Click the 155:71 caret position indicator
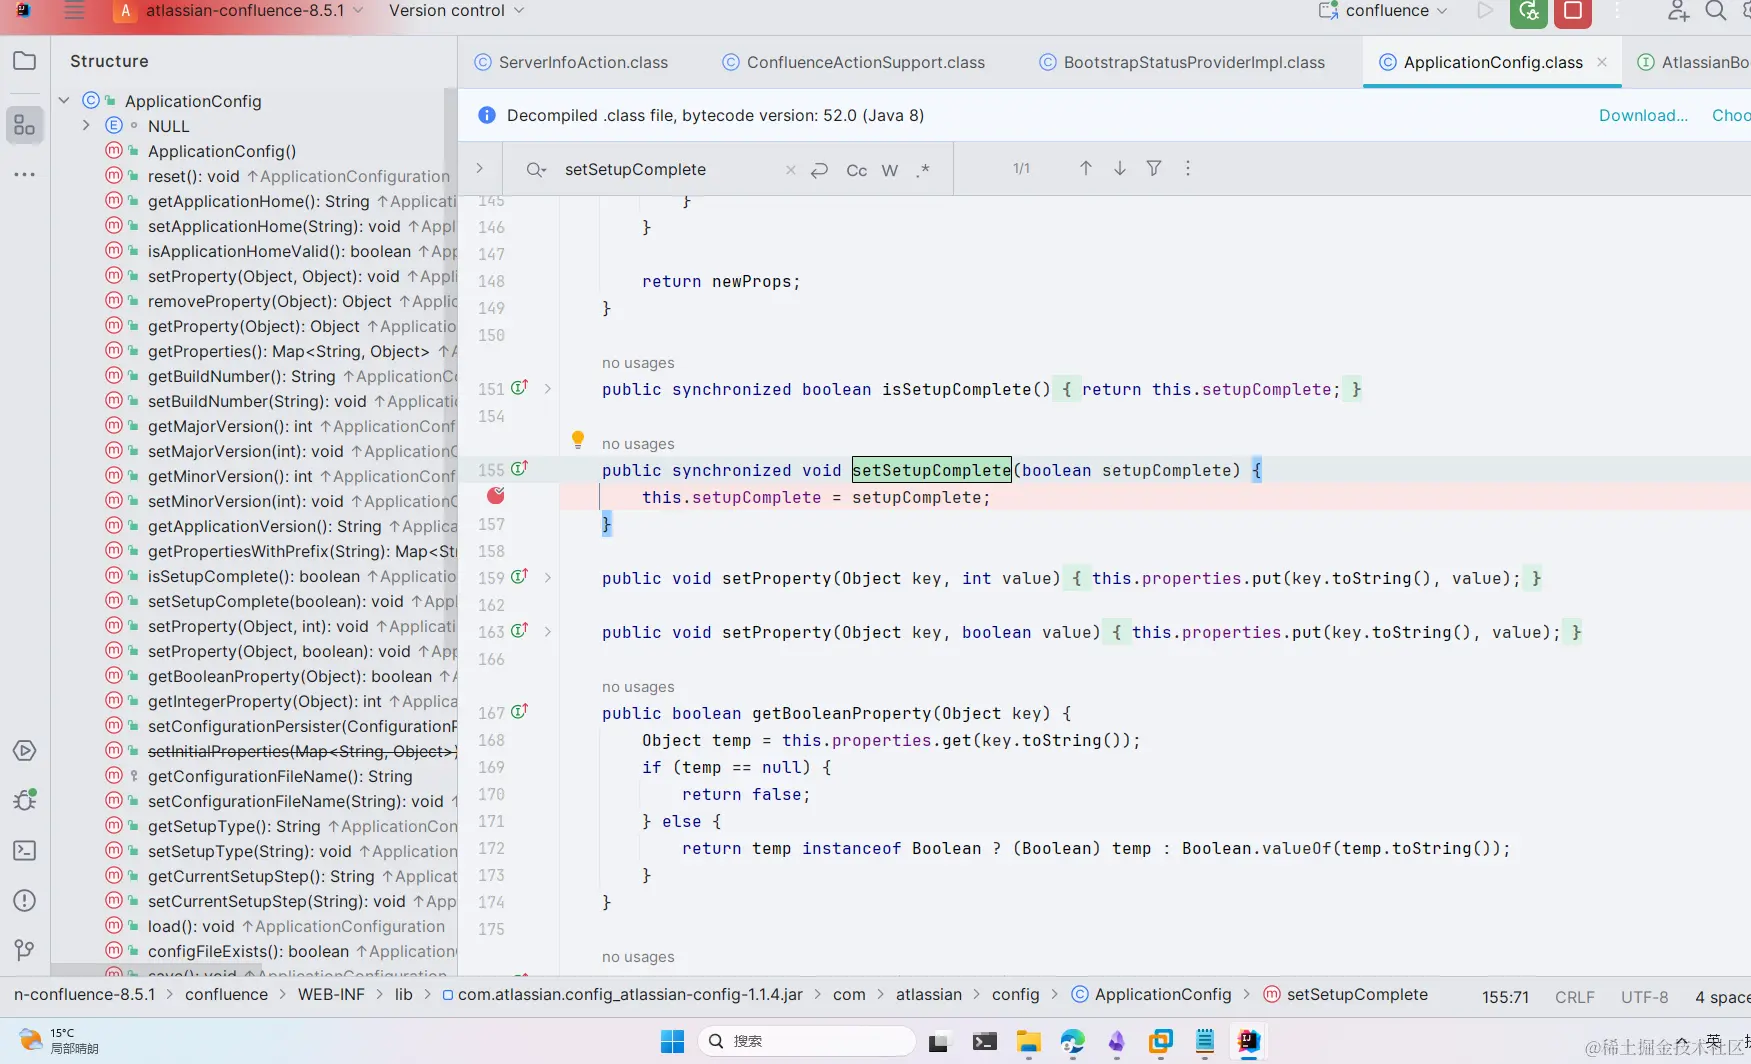Viewport: 1751px width, 1064px height. click(x=1505, y=997)
